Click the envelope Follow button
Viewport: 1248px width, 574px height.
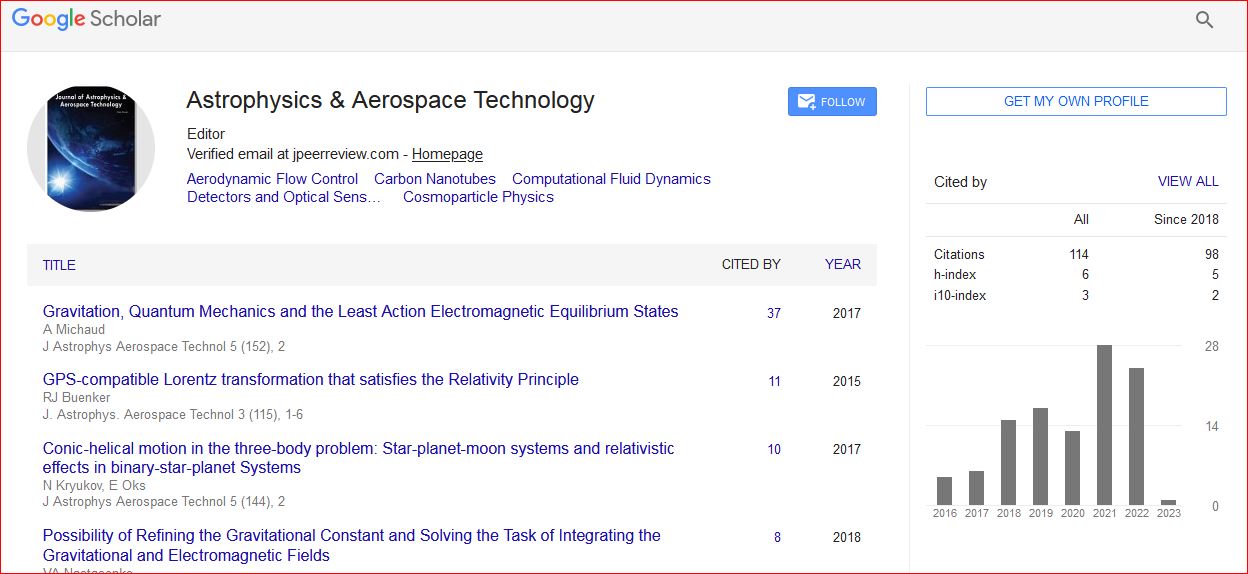click(832, 102)
